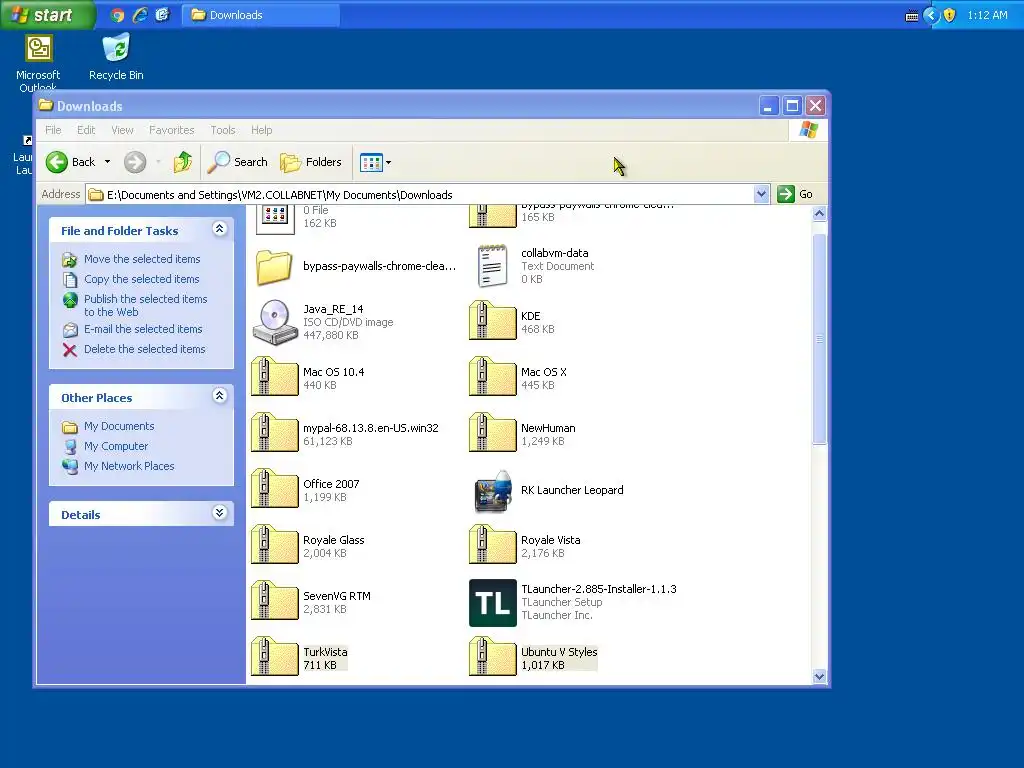Click the 0 File item icon
Image resolution: width=1024 pixels, height=768 pixels.
coord(275,218)
